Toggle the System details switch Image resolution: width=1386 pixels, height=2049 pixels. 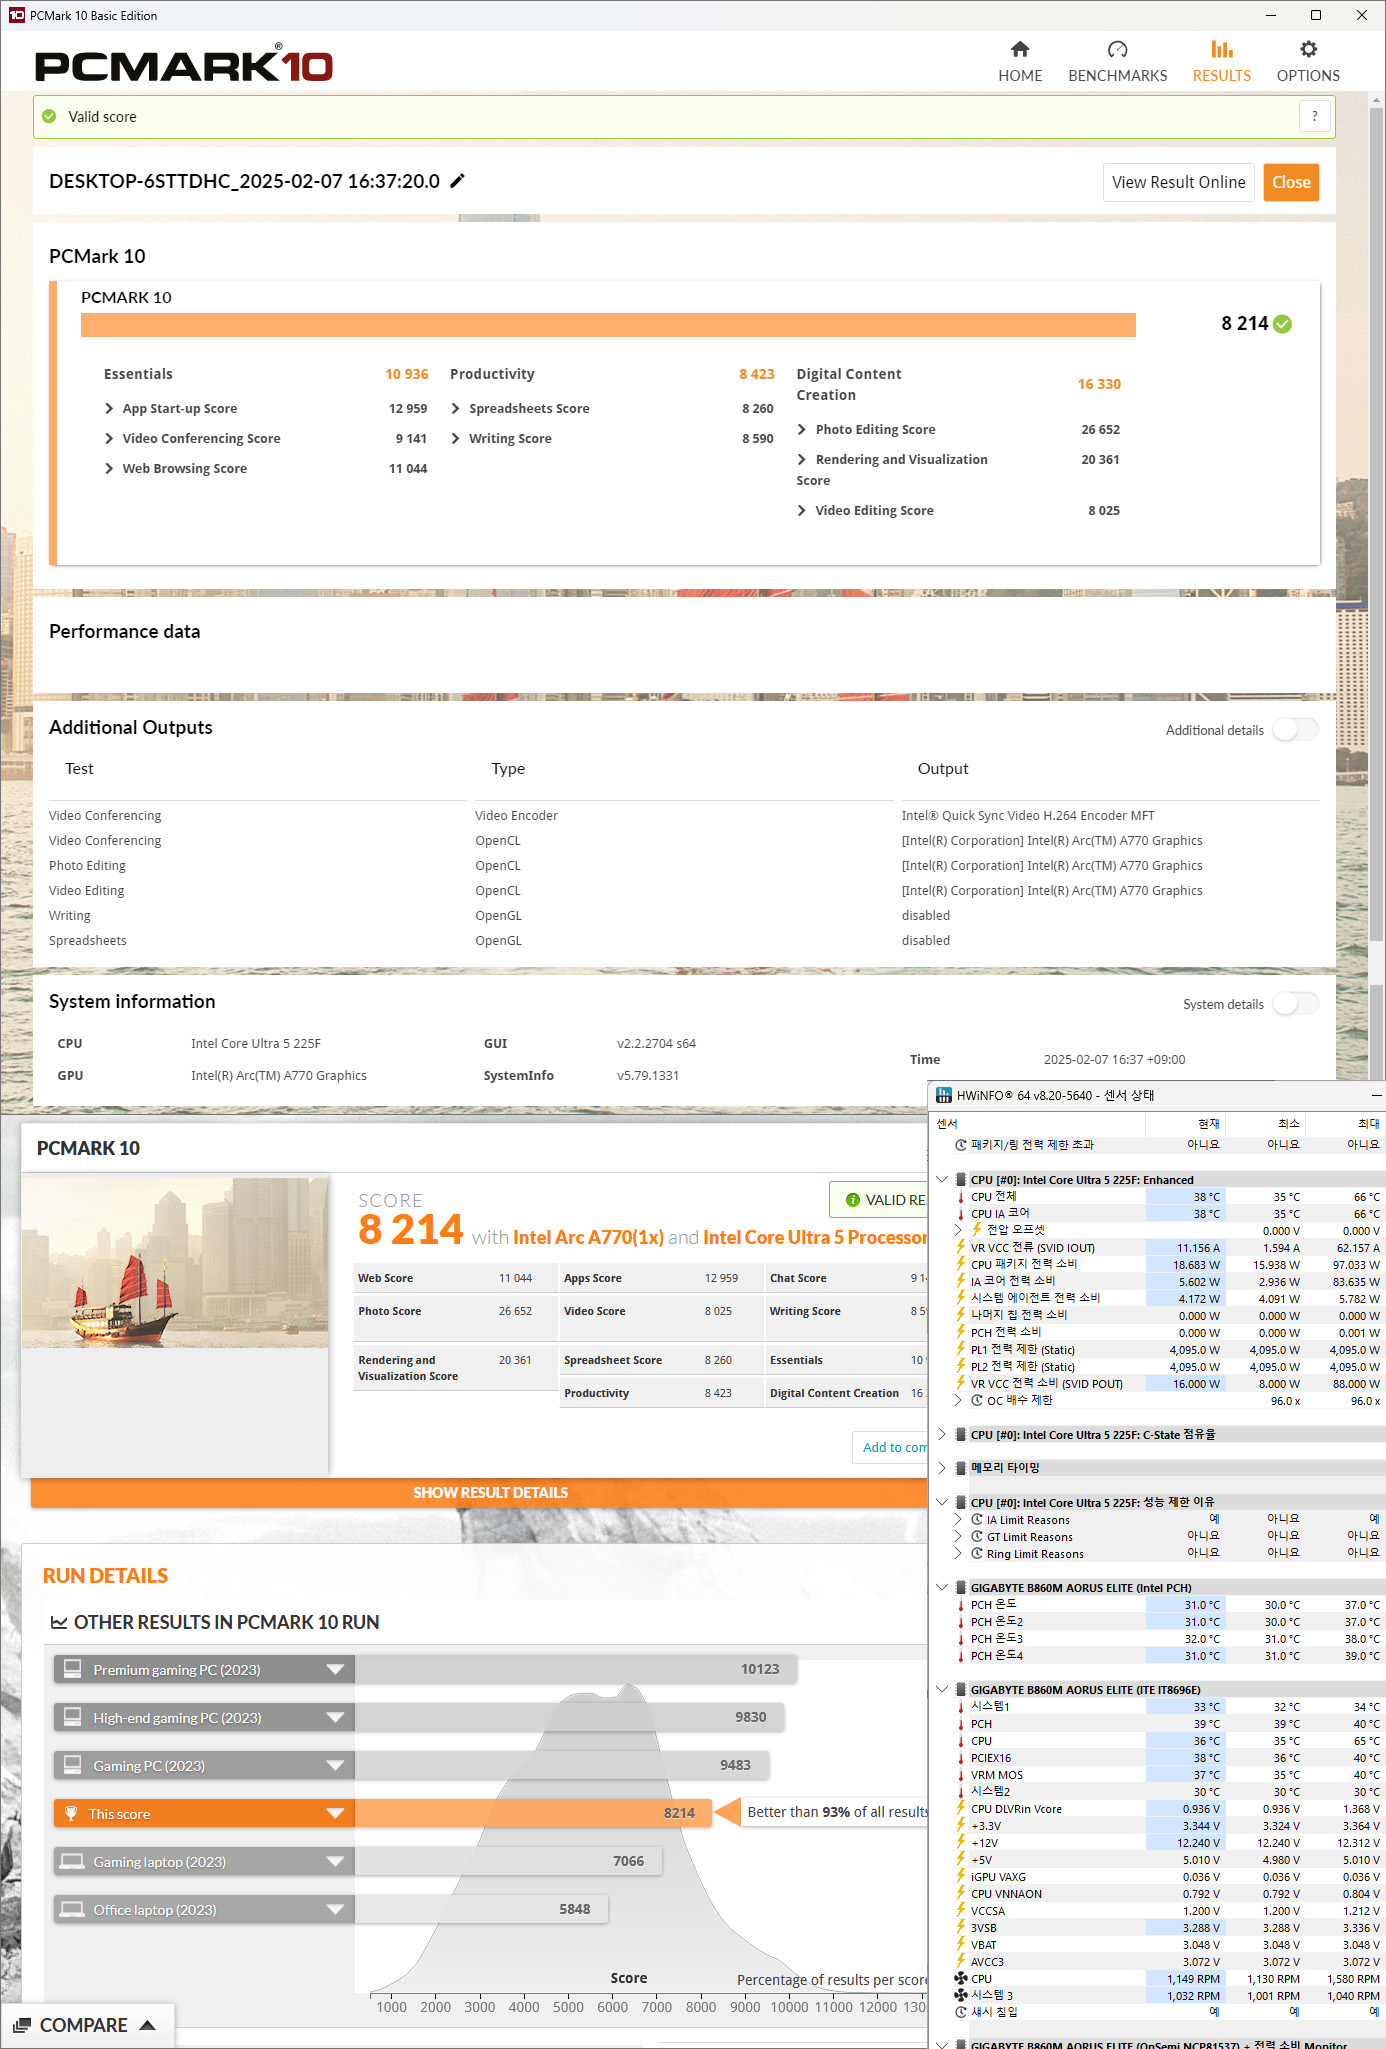point(1296,1004)
